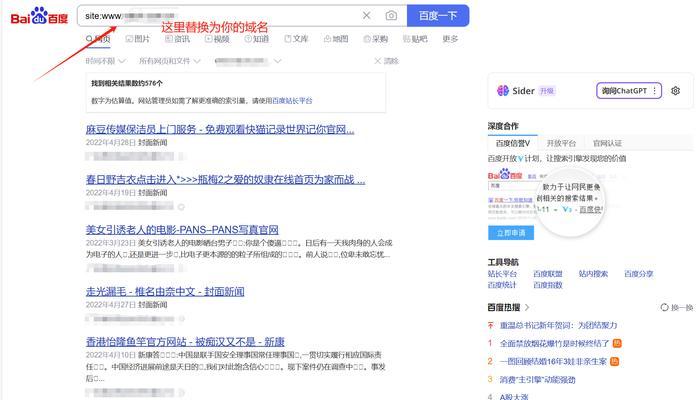
Task: Click the 立即申请 button
Action: click(511, 233)
